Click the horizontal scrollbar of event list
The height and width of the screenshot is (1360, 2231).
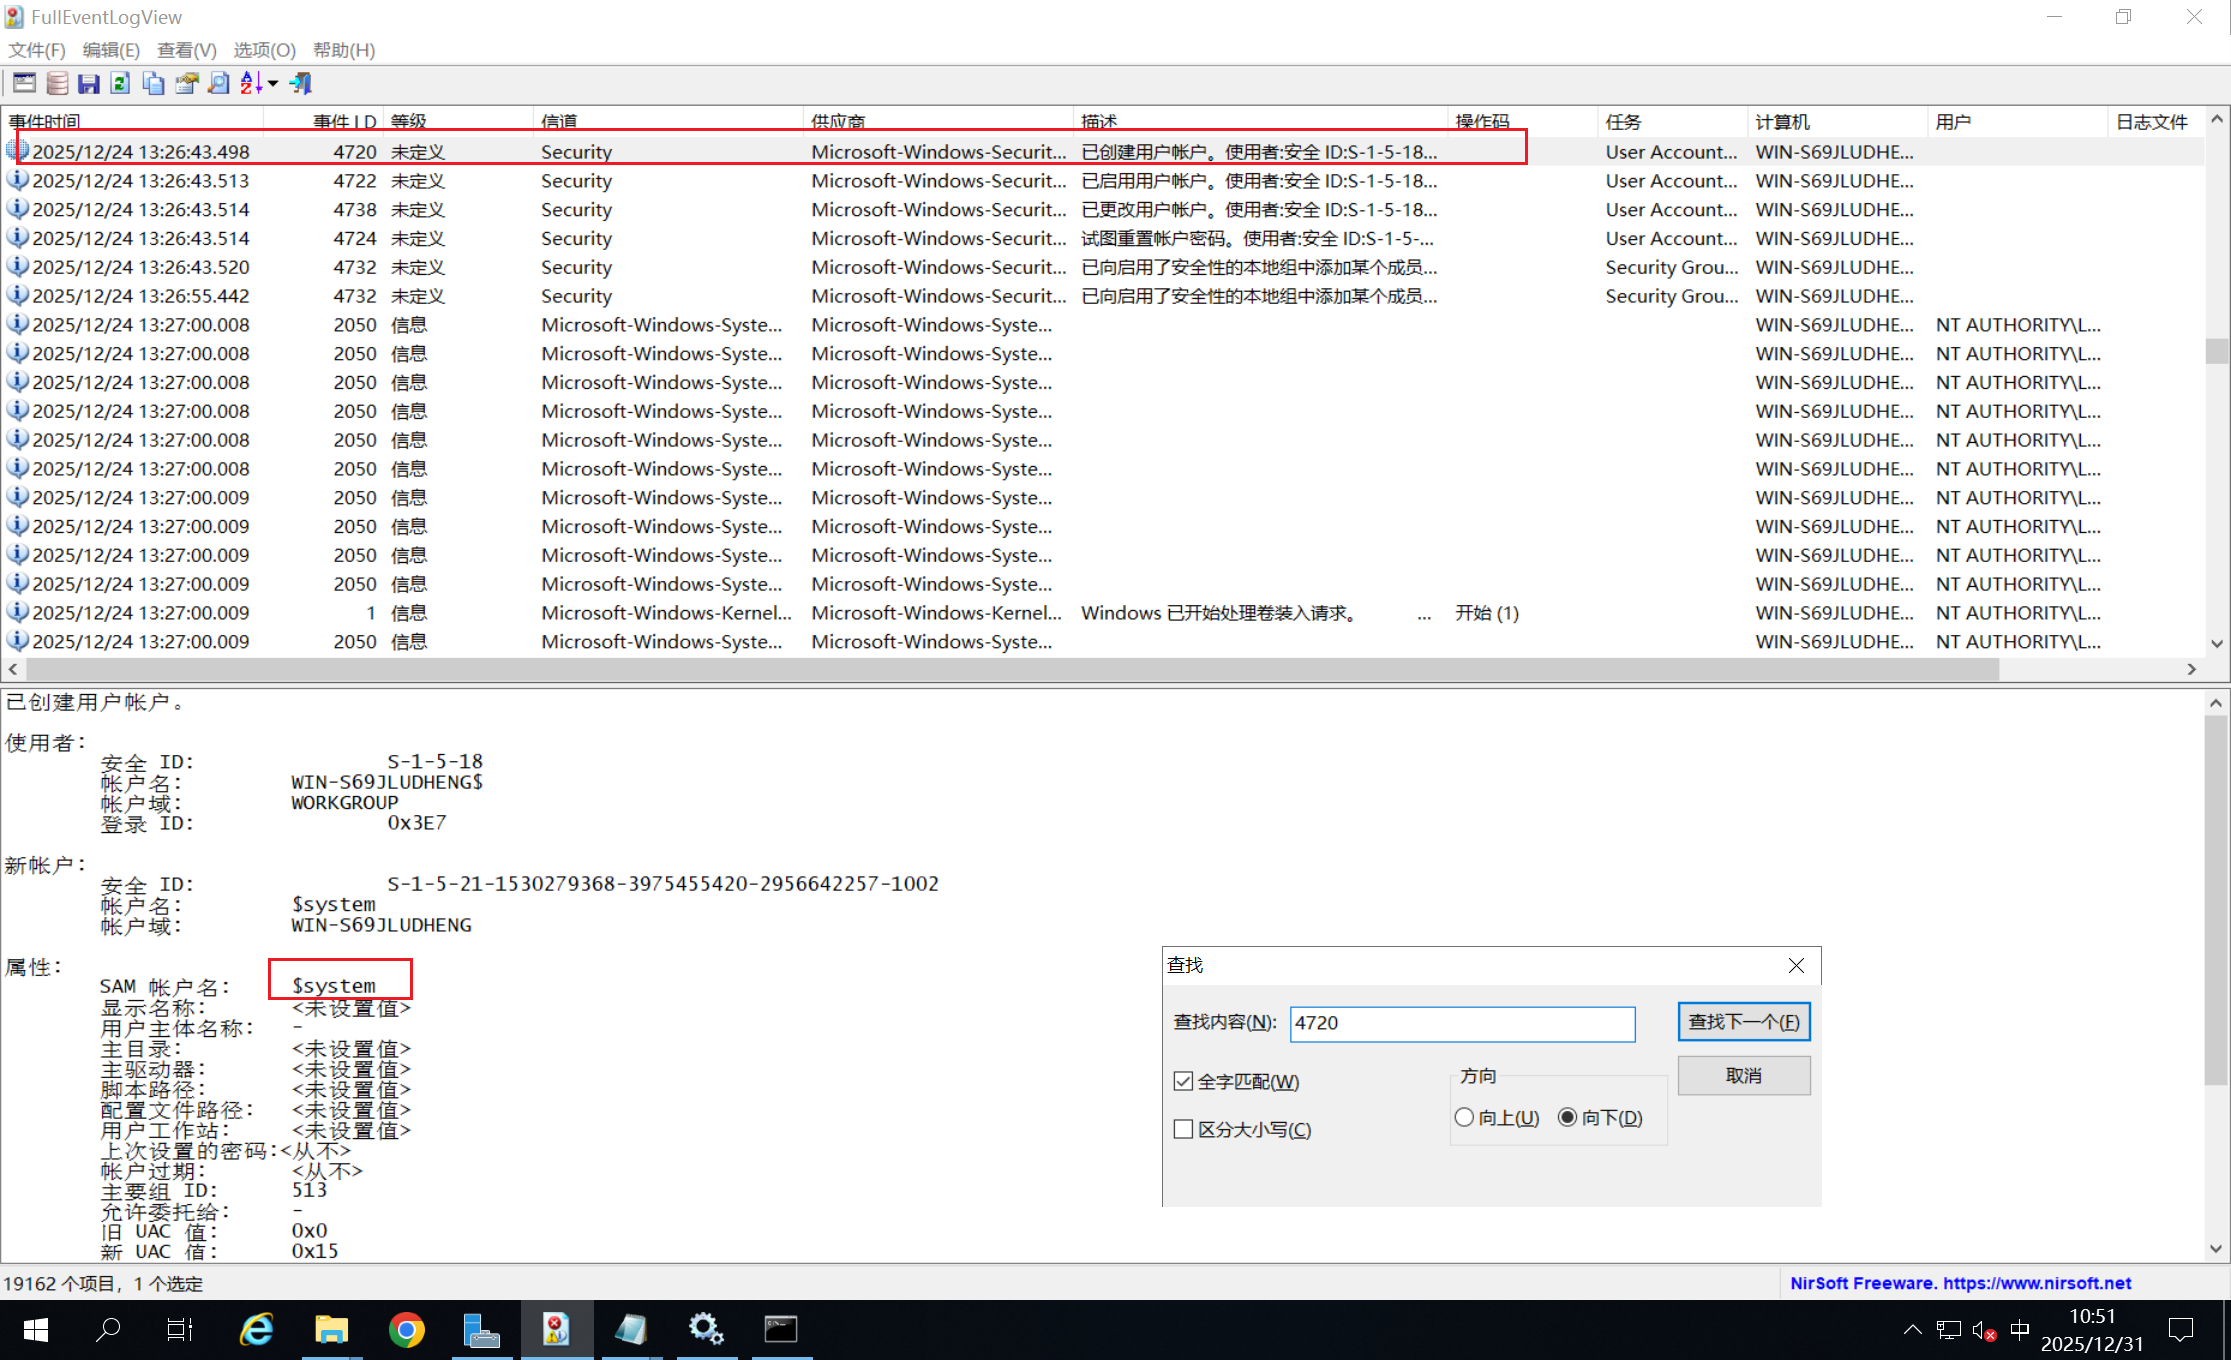(1000, 669)
